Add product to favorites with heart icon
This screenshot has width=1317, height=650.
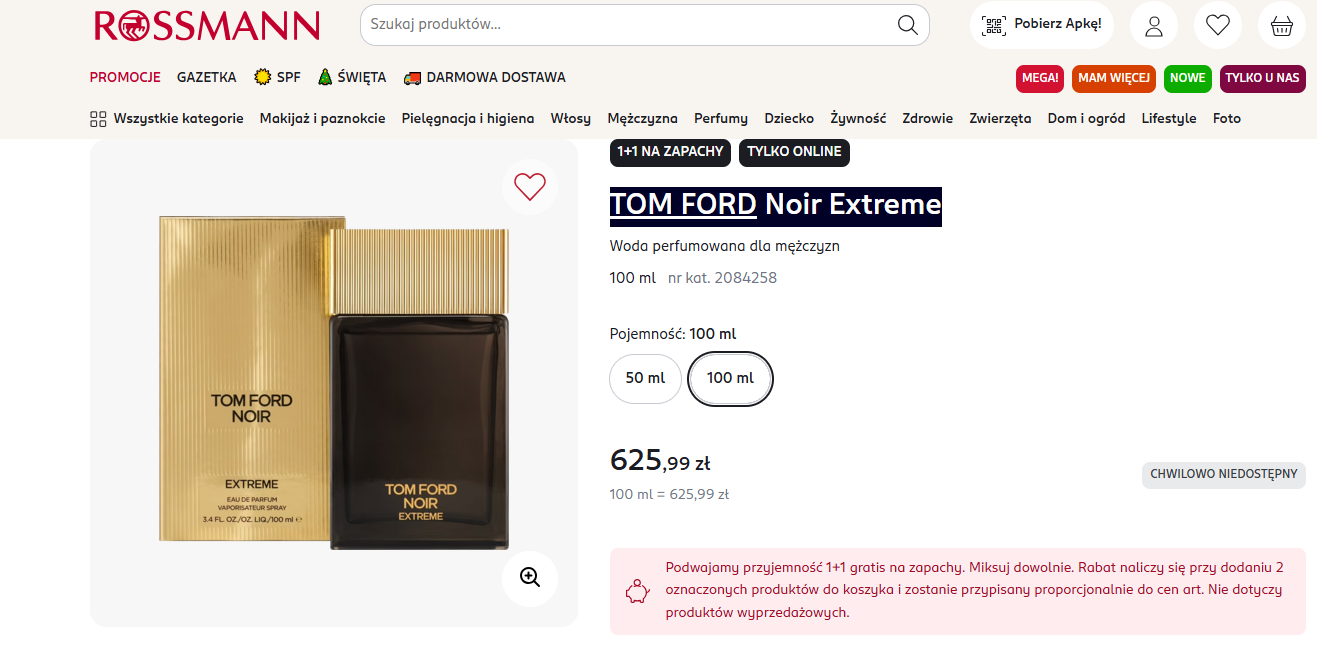tap(529, 187)
